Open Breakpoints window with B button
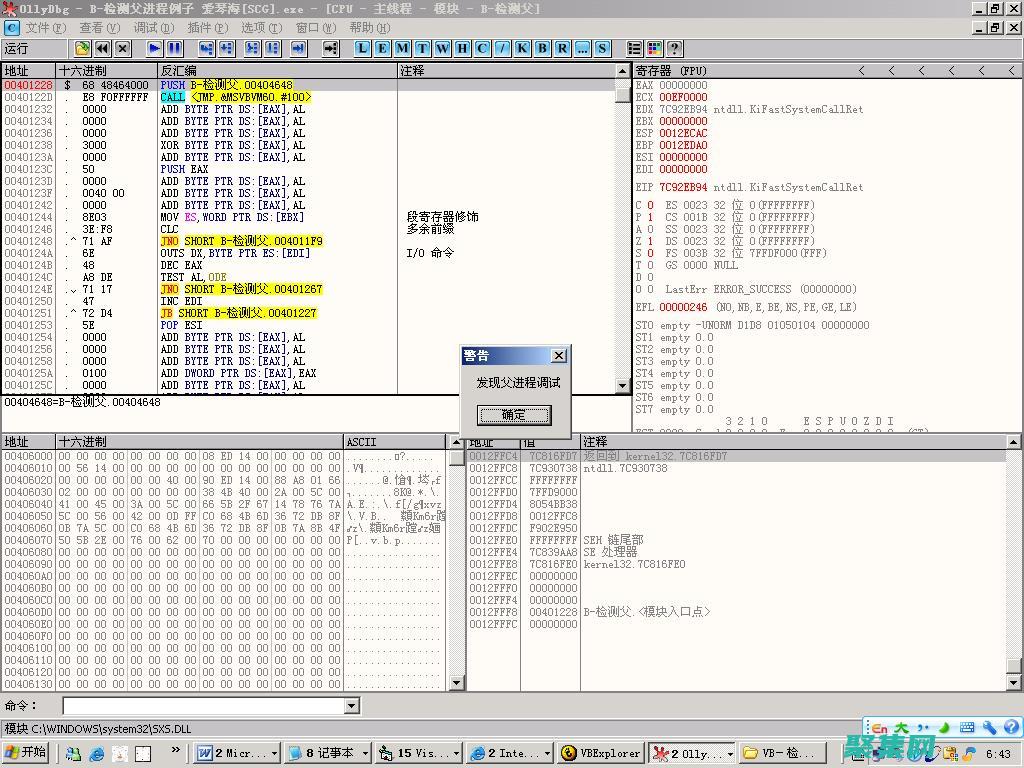 click(542, 48)
